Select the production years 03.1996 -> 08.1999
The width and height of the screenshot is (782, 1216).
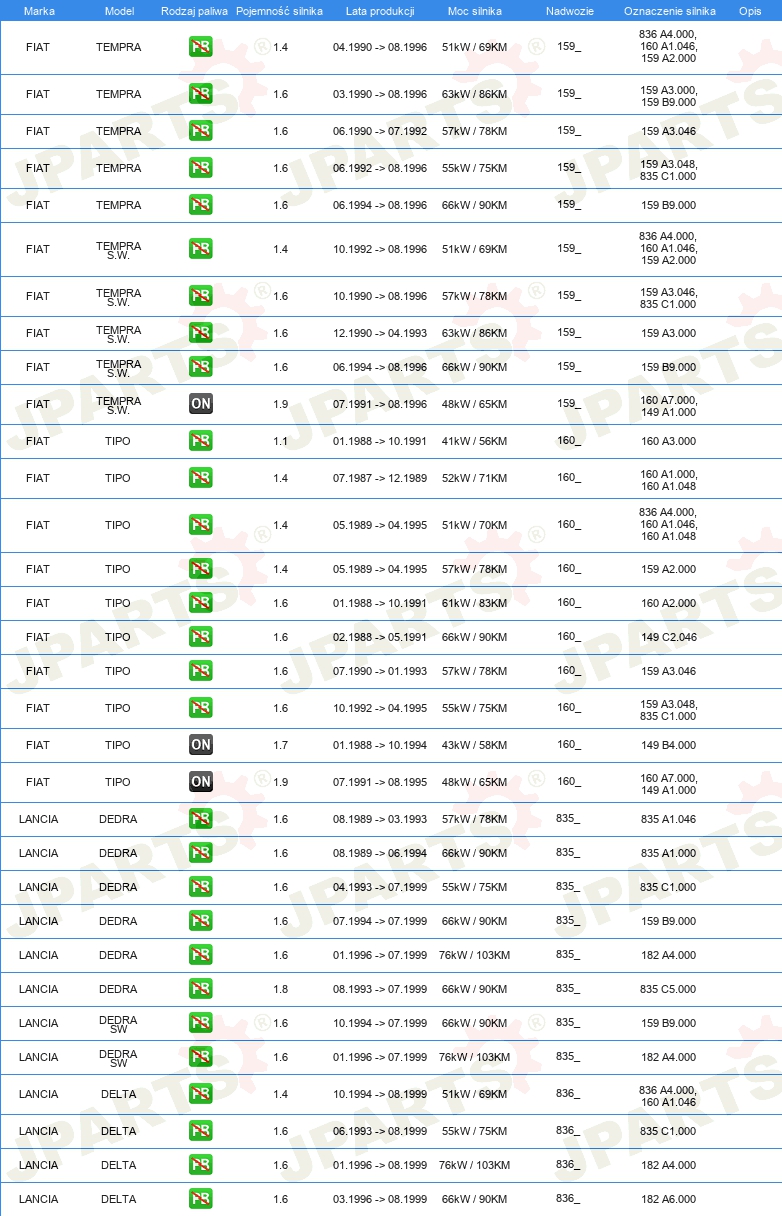click(380, 1199)
